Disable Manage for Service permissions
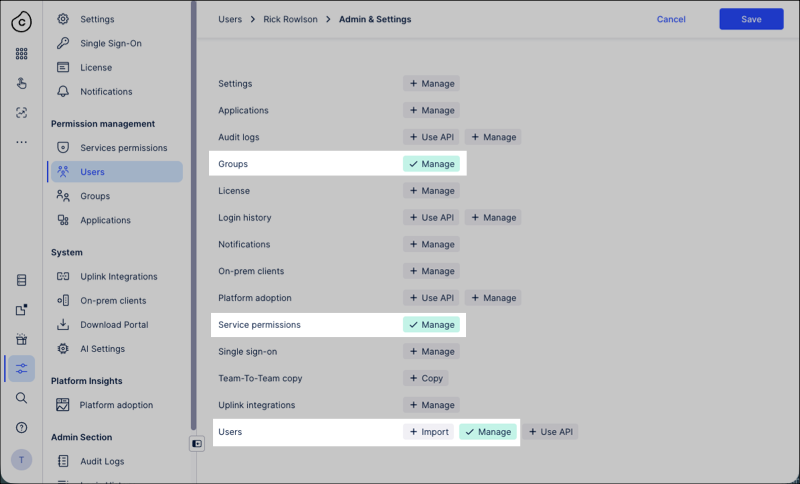This screenshot has height=484, width=800. click(x=431, y=325)
